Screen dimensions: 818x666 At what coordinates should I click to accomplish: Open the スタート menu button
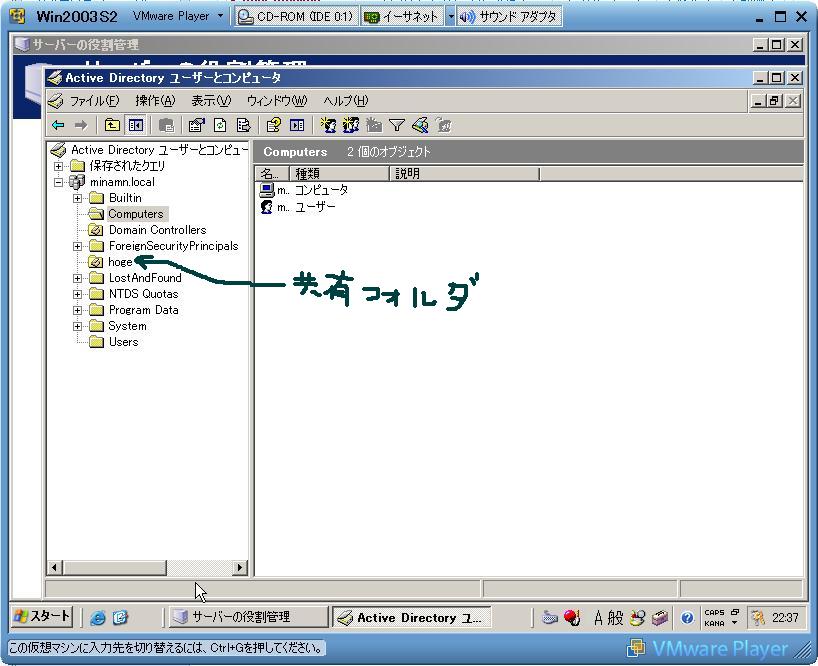coord(42,616)
